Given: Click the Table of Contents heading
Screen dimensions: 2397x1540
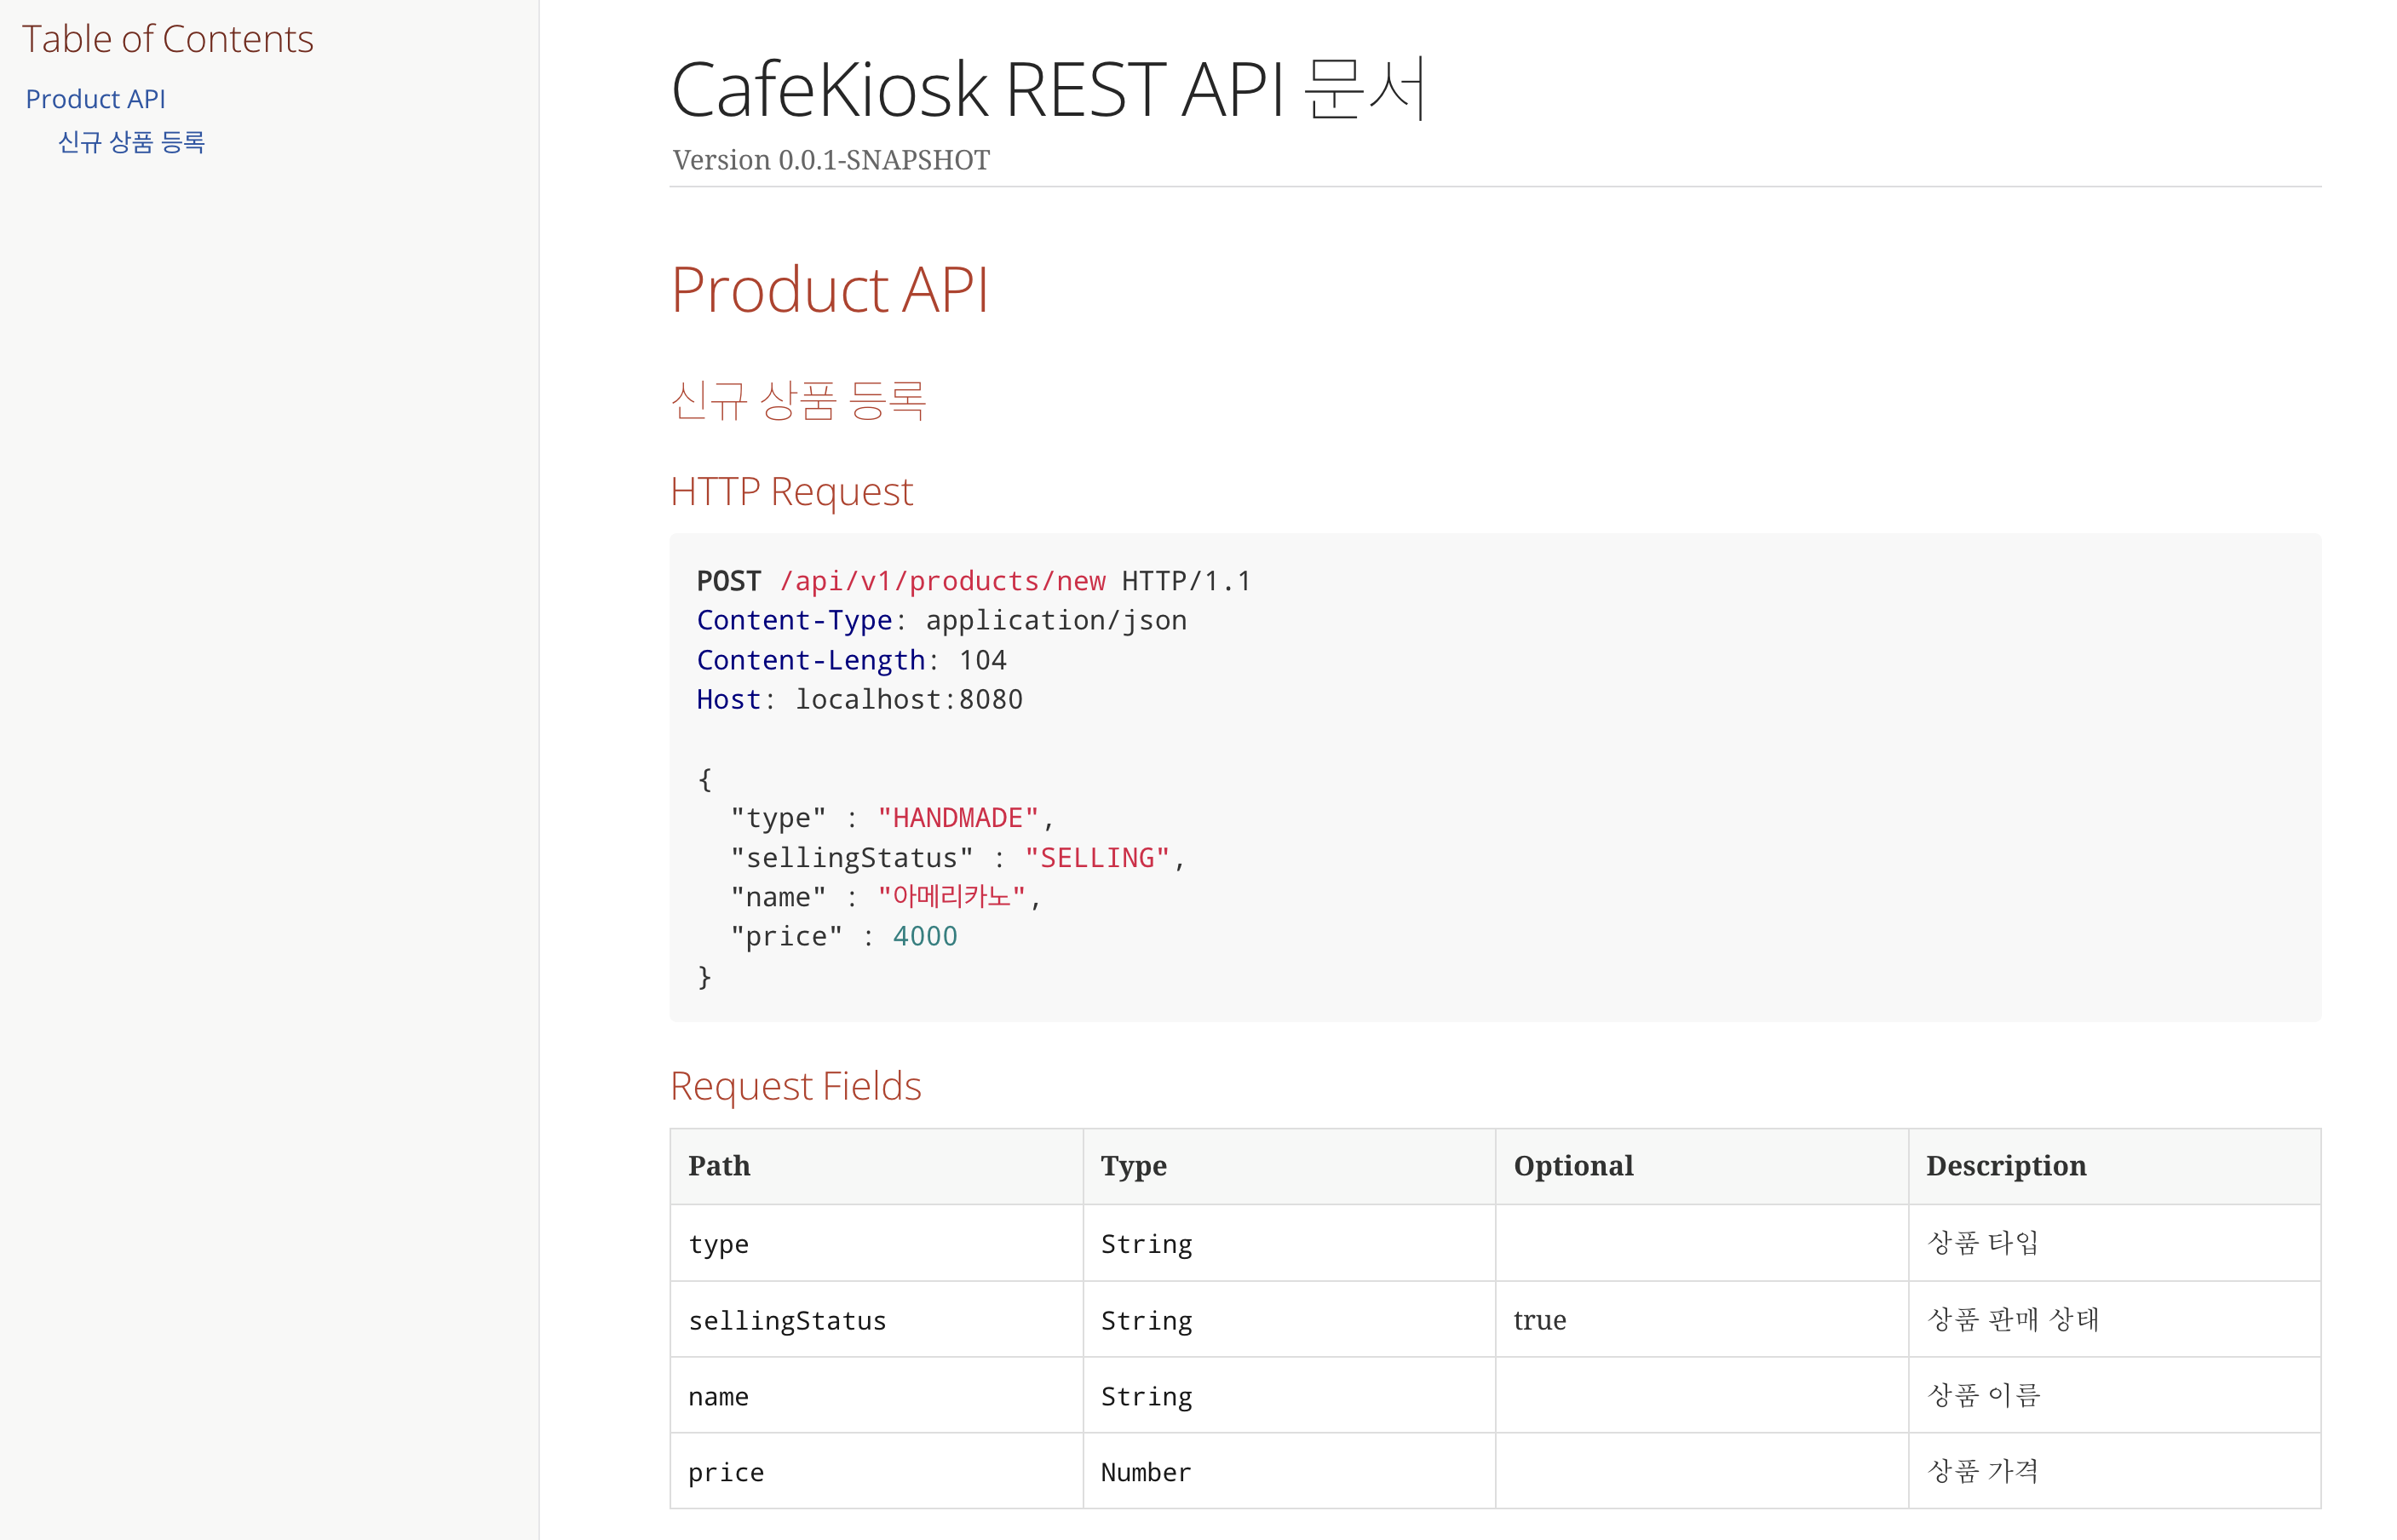Looking at the screenshot, I should coord(167,39).
